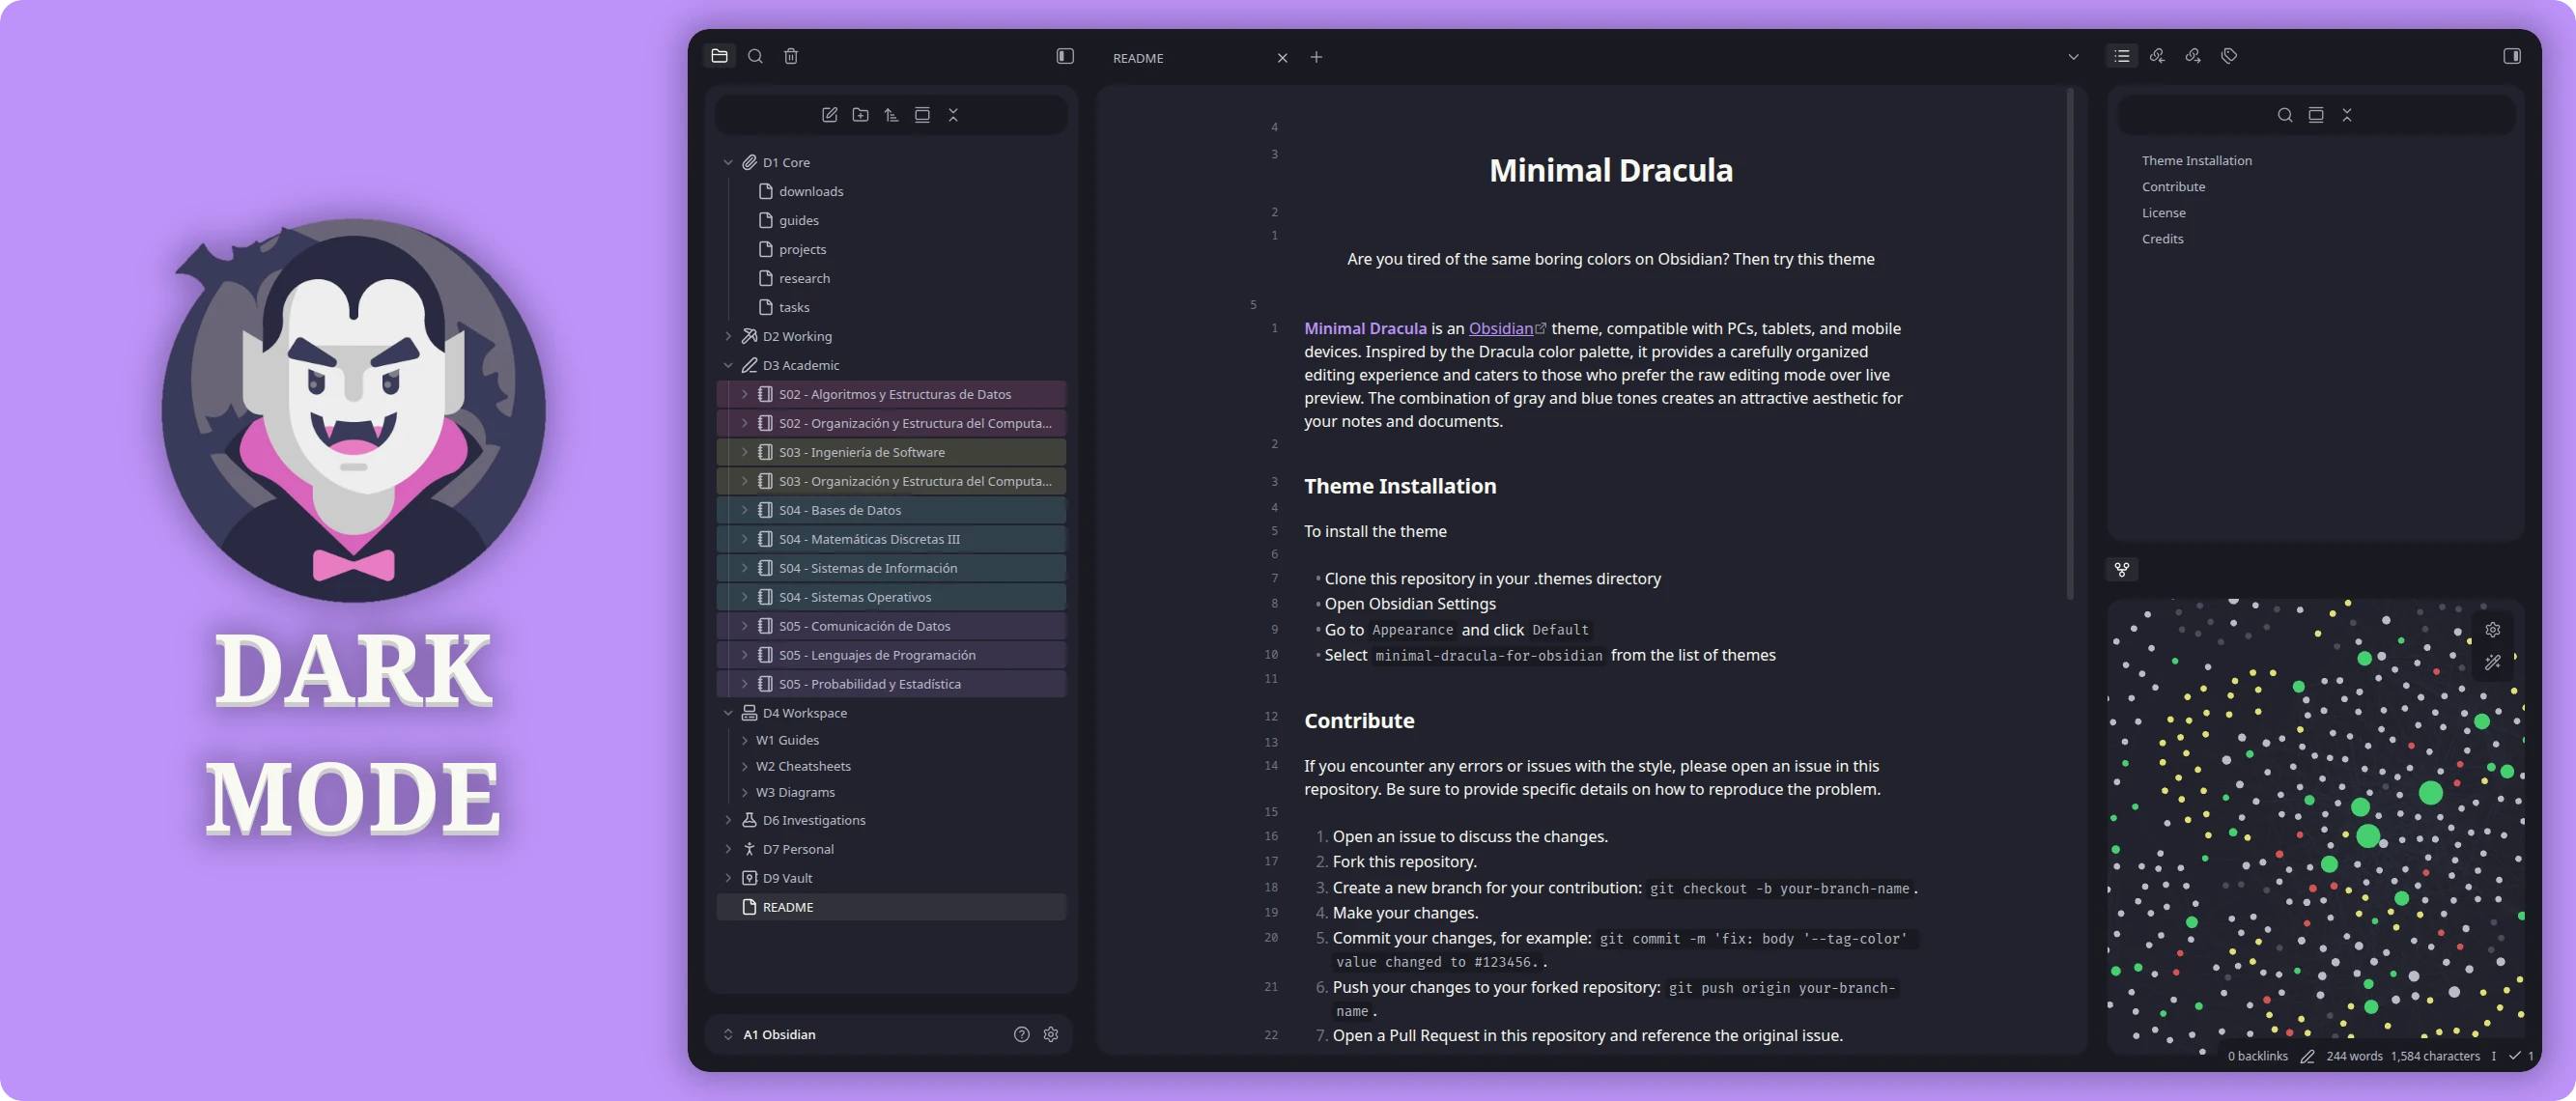Expand the D6 Investigations folder

pos(728,820)
